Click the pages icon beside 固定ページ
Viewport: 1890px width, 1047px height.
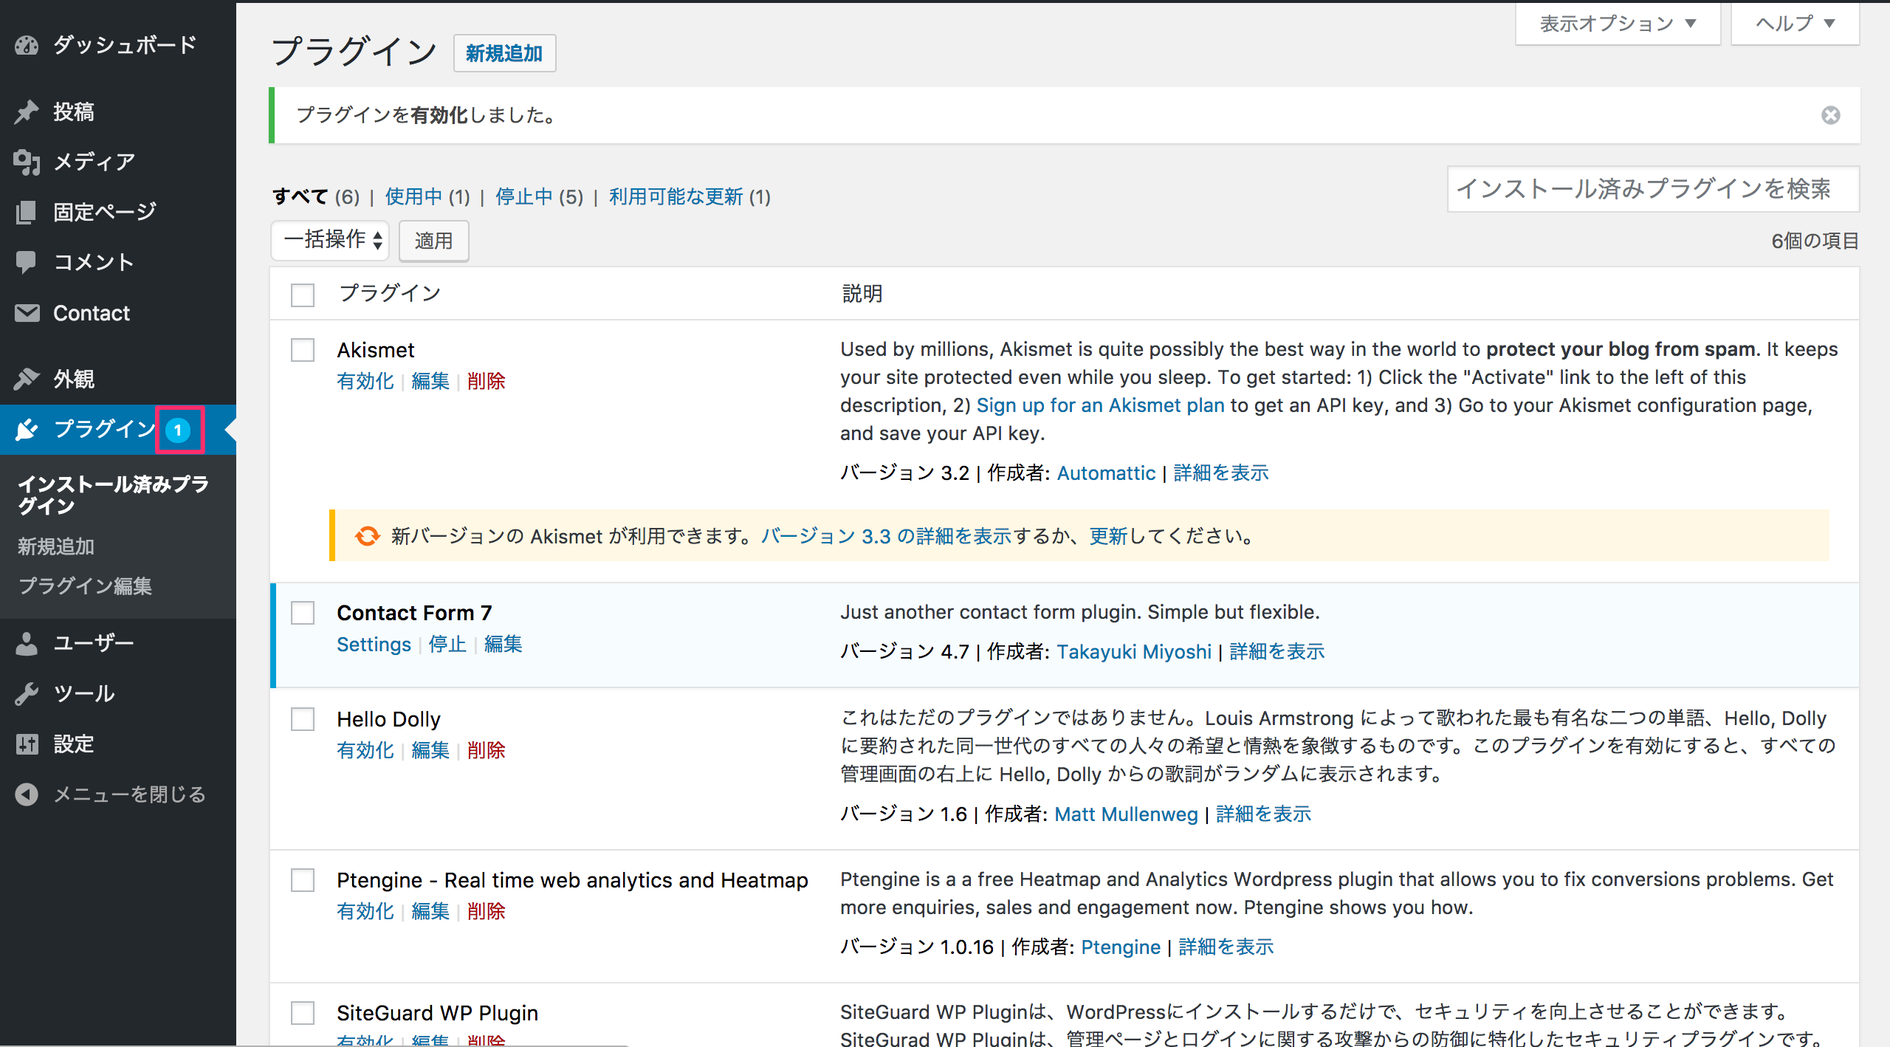click(27, 212)
